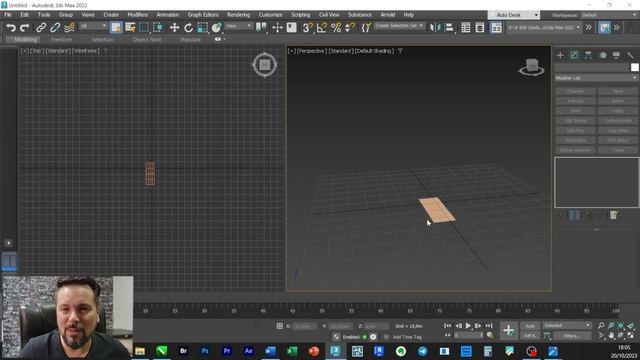640x360 pixels.
Task: Open the File menu
Action: [8, 15]
